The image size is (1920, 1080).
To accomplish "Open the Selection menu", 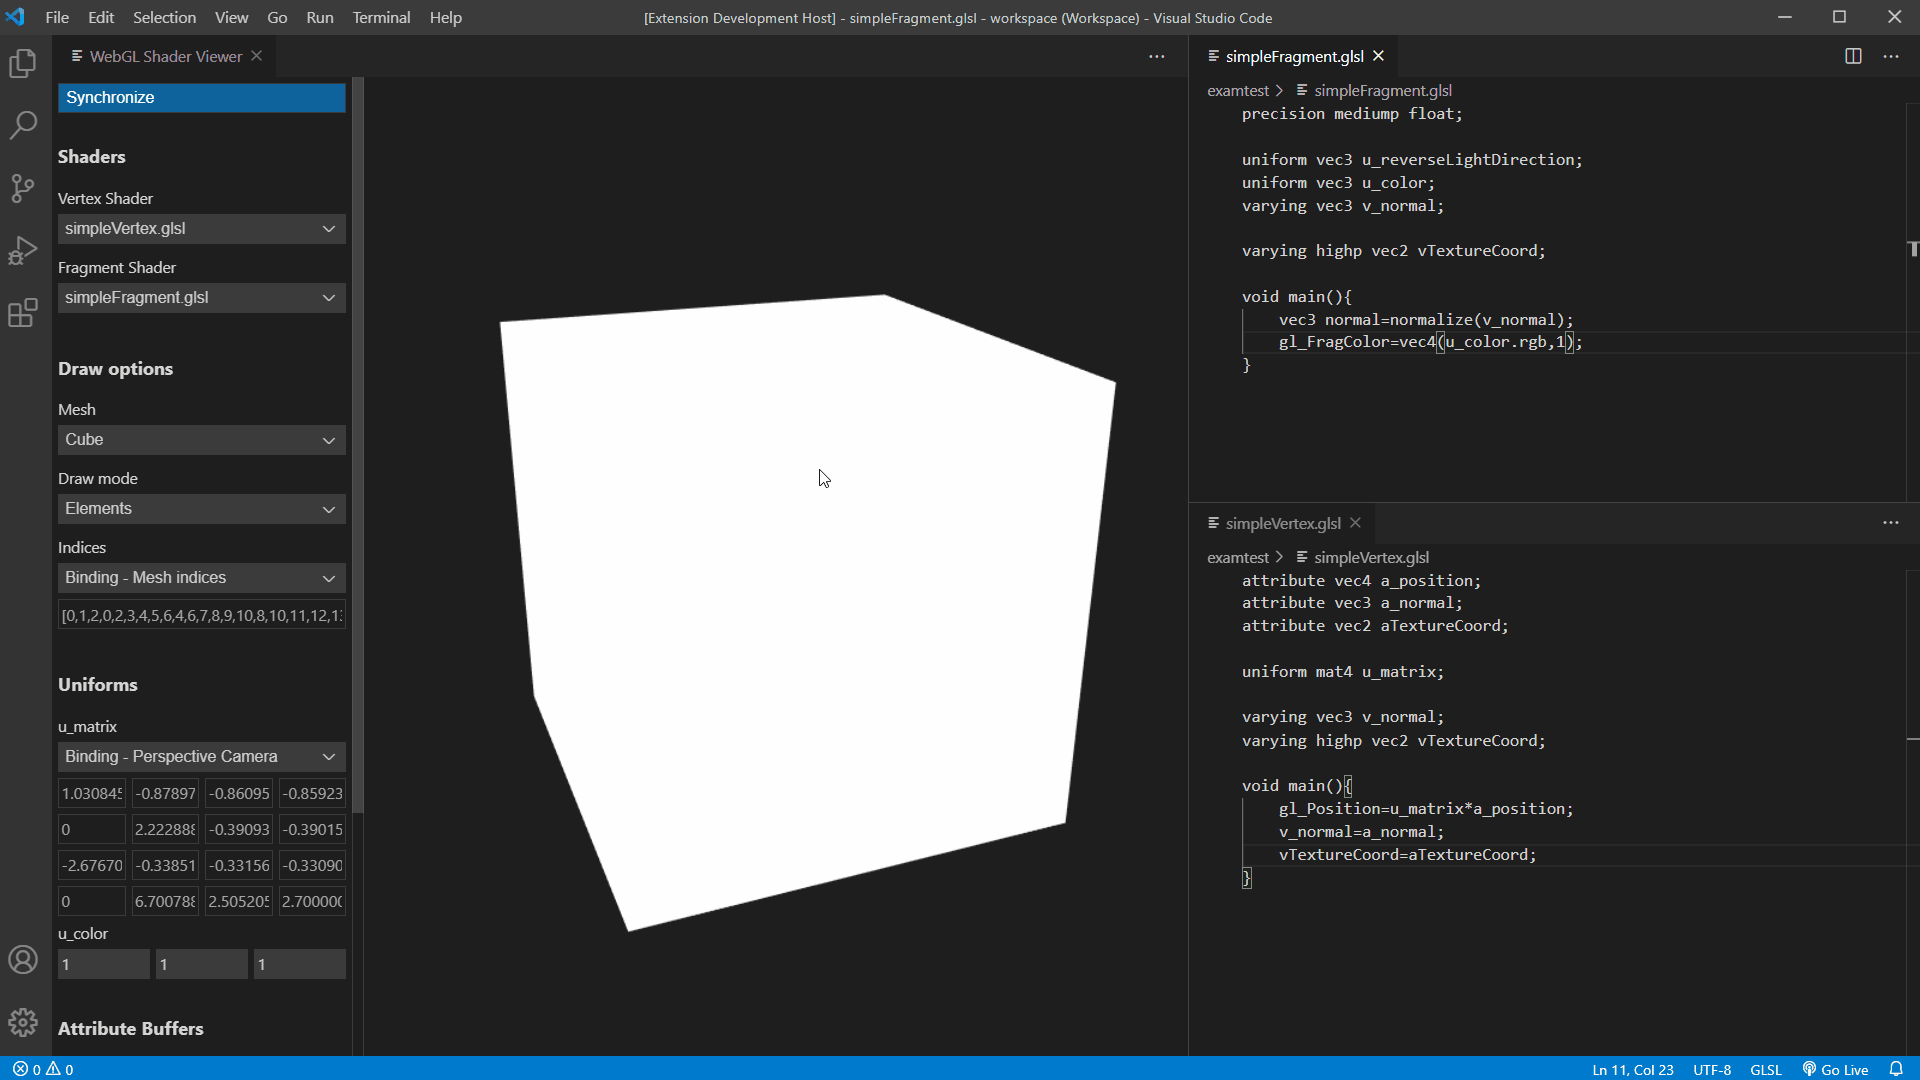I will click(x=164, y=18).
